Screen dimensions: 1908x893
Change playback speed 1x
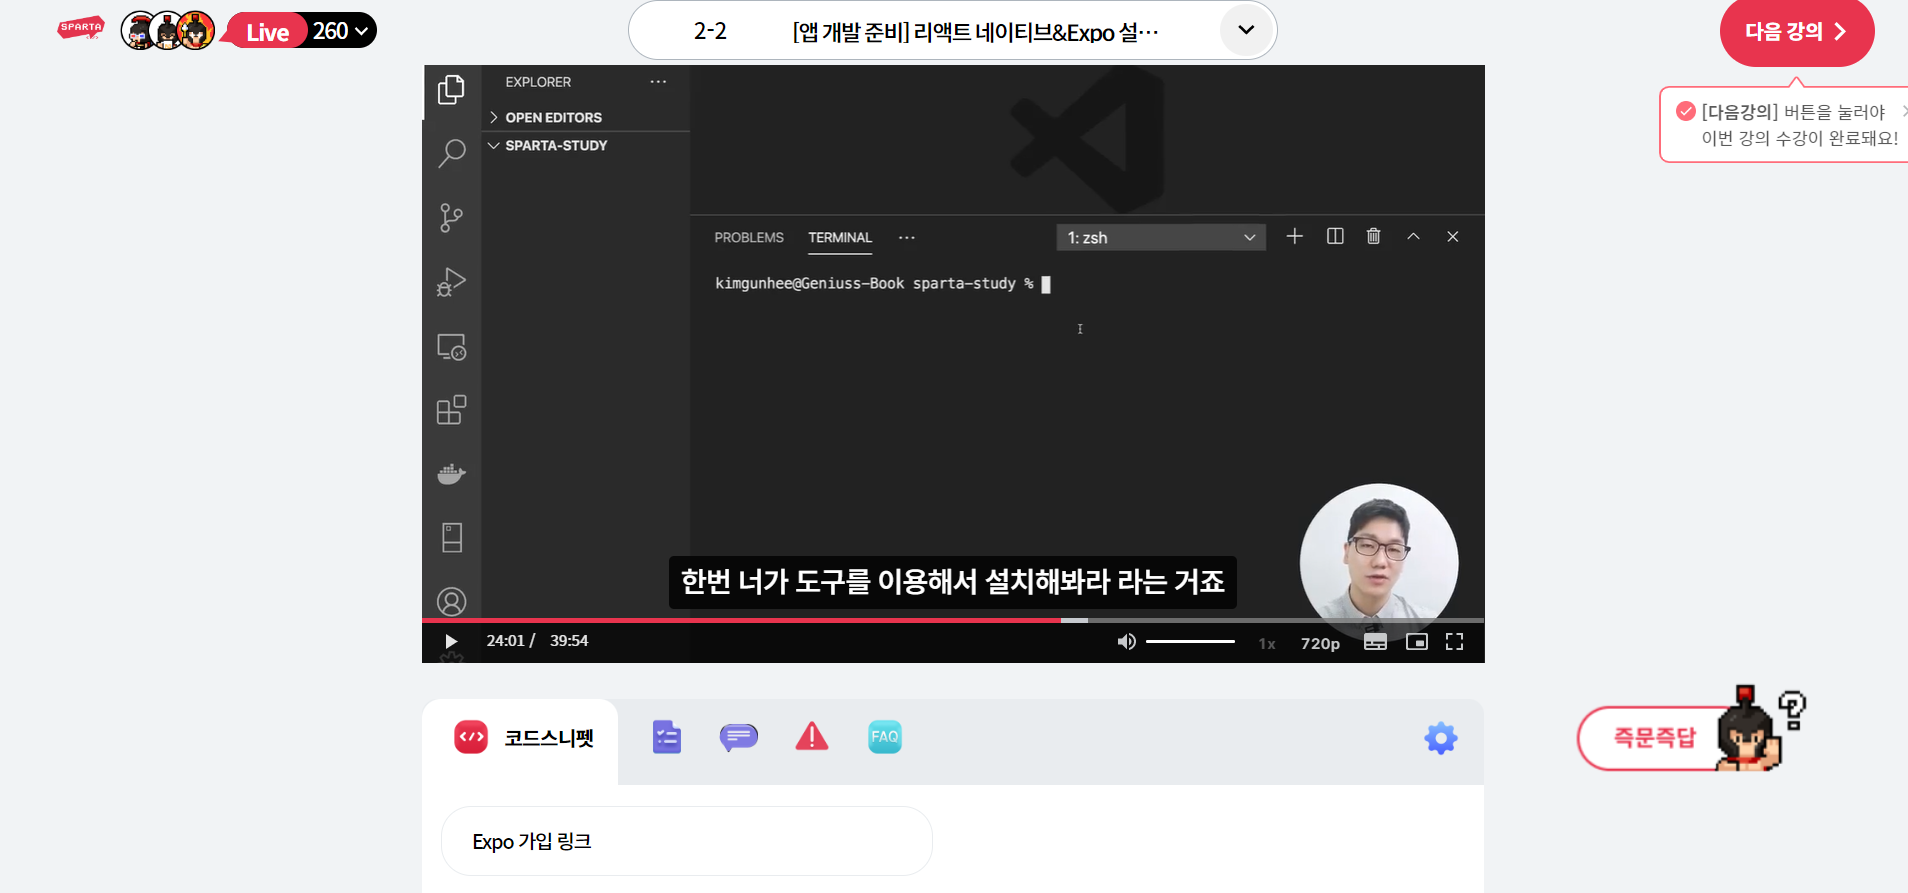click(x=1267, y=644)
